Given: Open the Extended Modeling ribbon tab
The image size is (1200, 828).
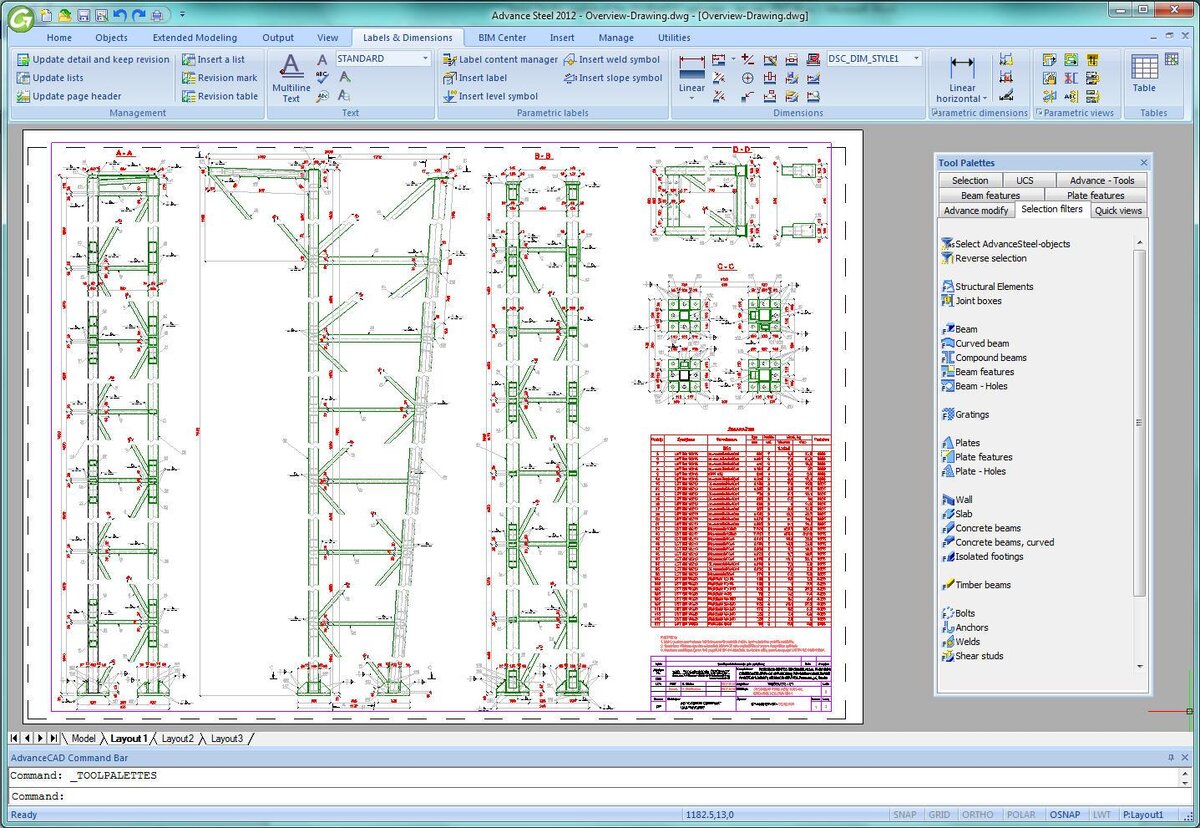Looking at the screenshot, I should coord(195,38).
